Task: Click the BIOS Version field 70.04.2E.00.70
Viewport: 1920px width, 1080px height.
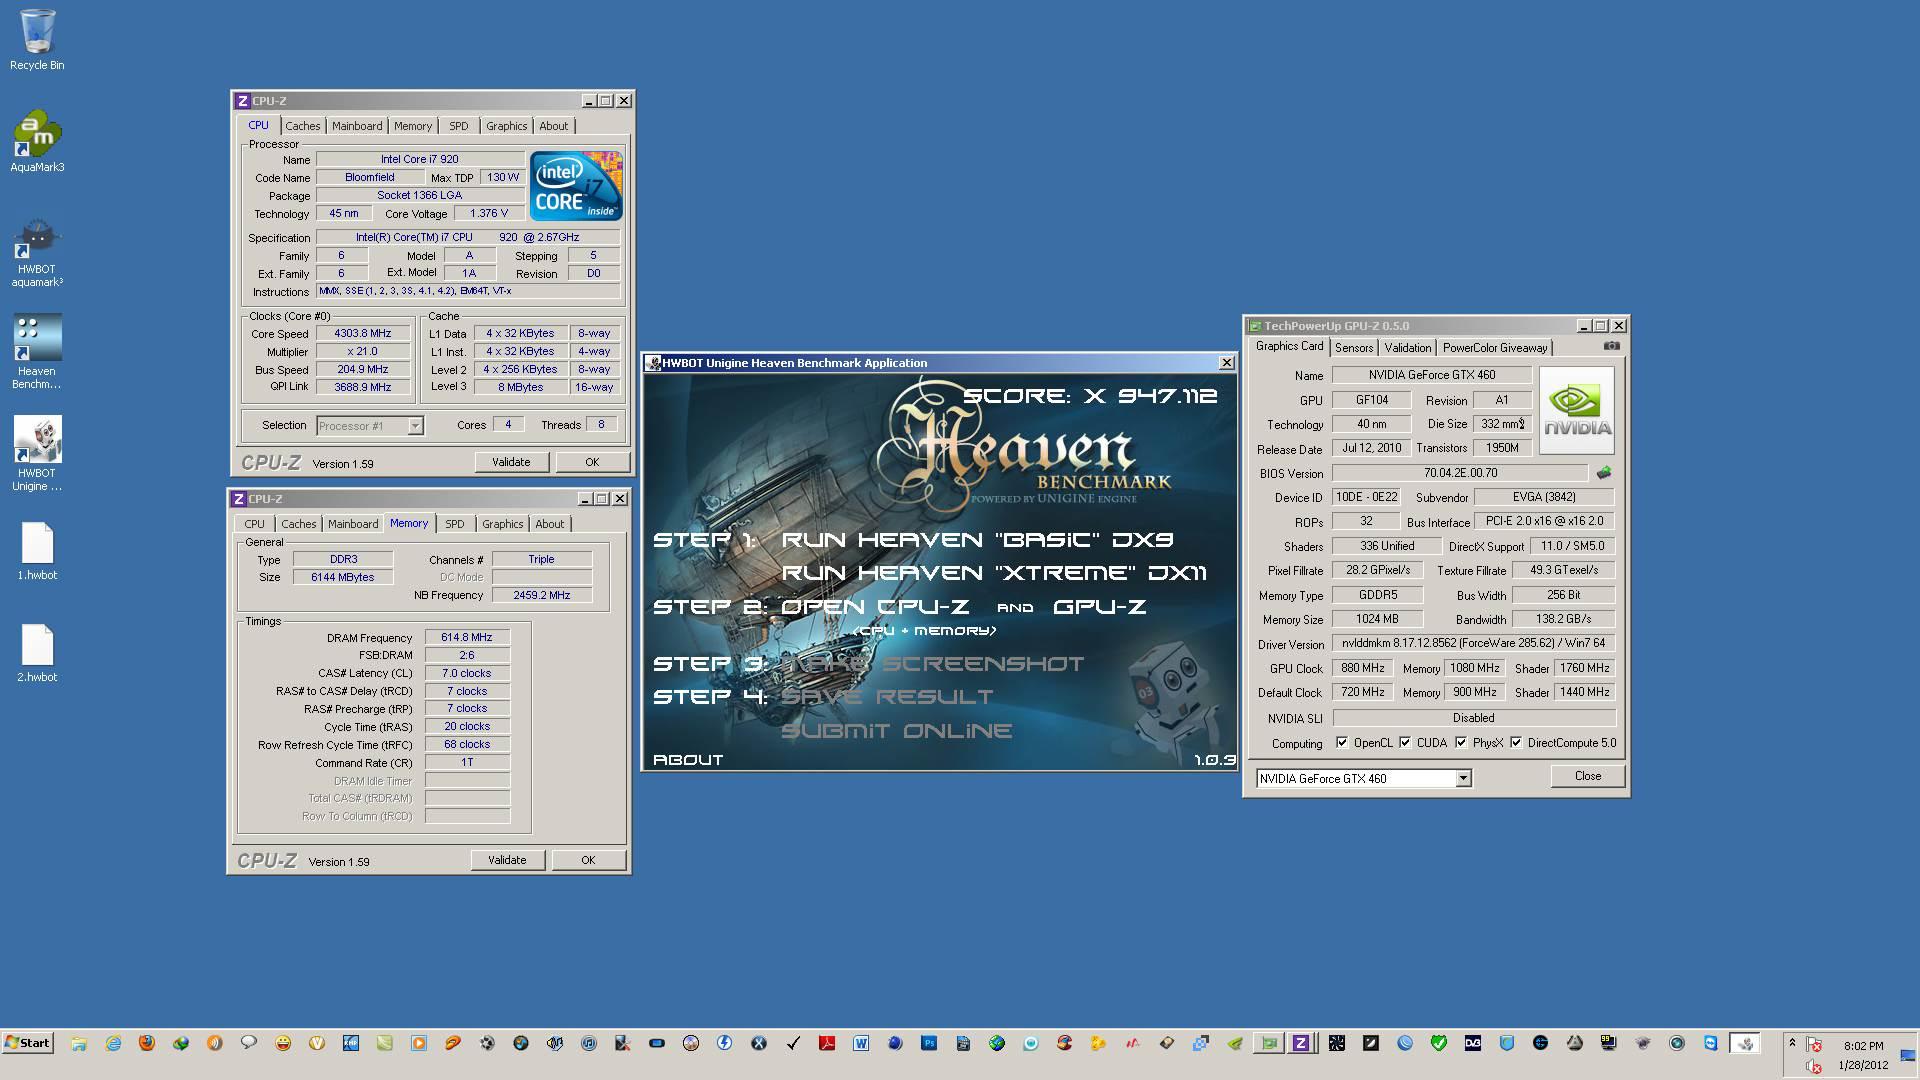Action: (1460, 473)
